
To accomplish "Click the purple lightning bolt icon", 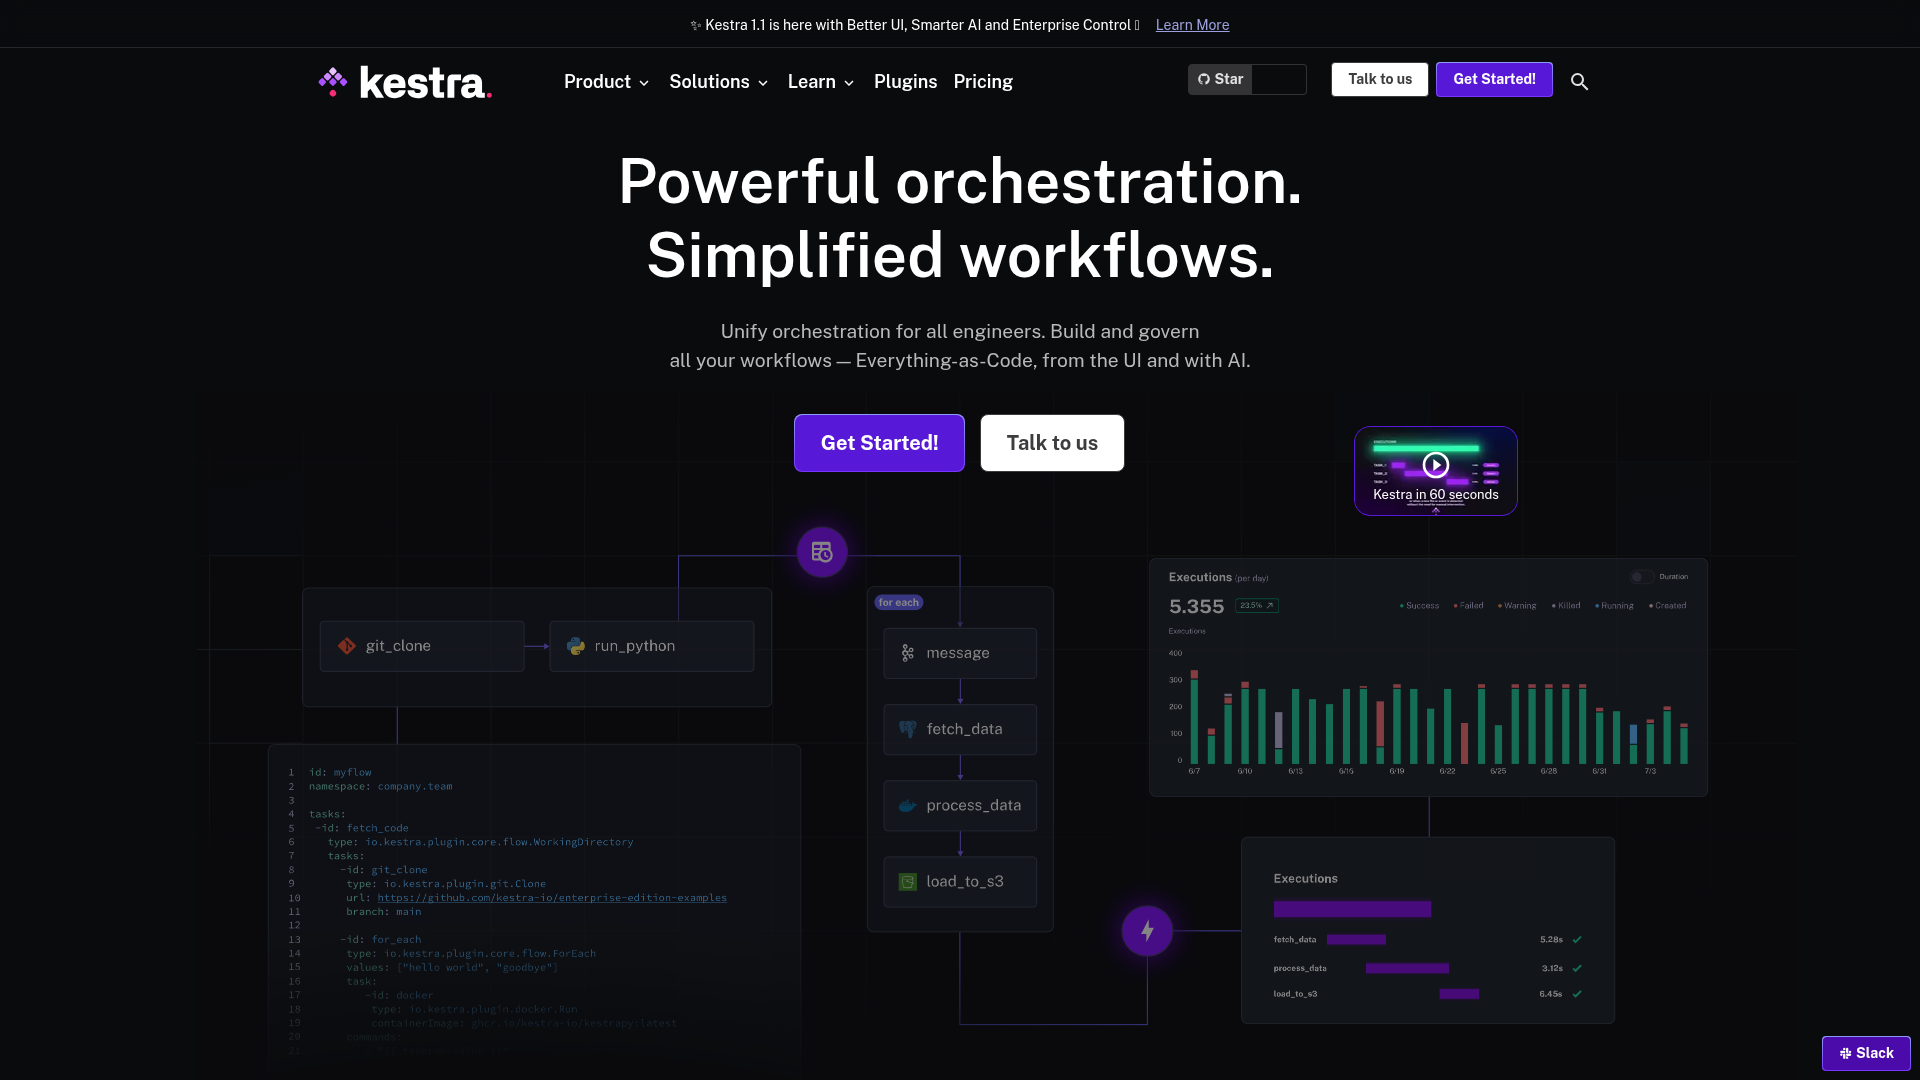I will click(1147, 930).
